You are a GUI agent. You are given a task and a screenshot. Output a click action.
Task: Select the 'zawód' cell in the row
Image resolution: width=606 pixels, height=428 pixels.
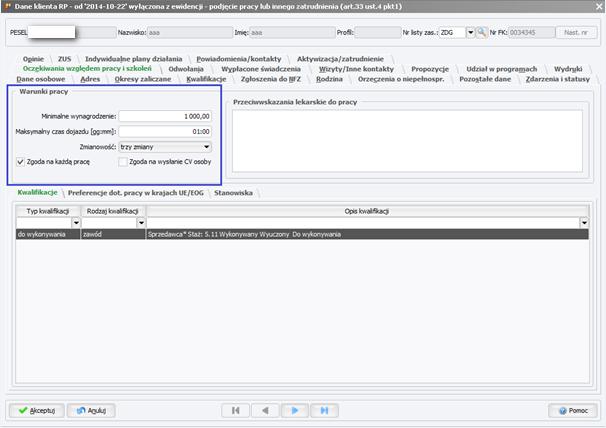click(113, 234)
